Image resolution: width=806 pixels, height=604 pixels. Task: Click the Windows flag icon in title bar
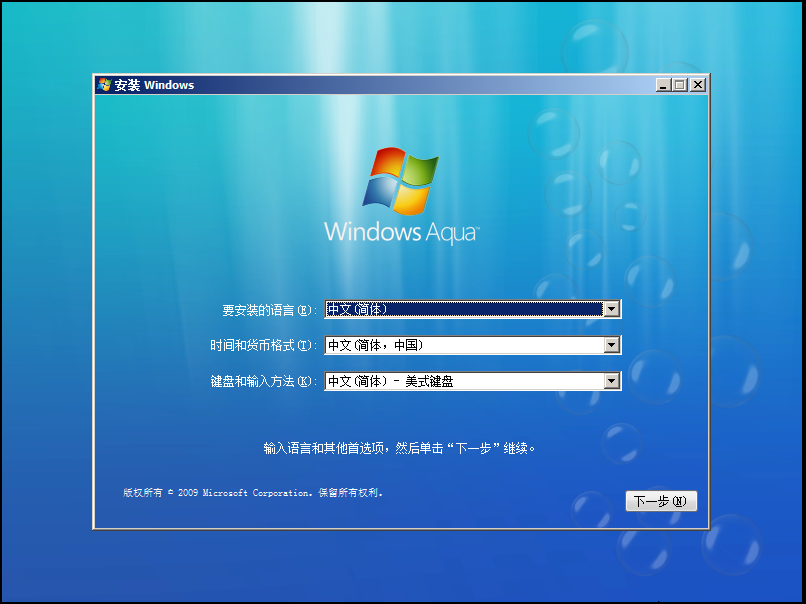tap(105, 85)
